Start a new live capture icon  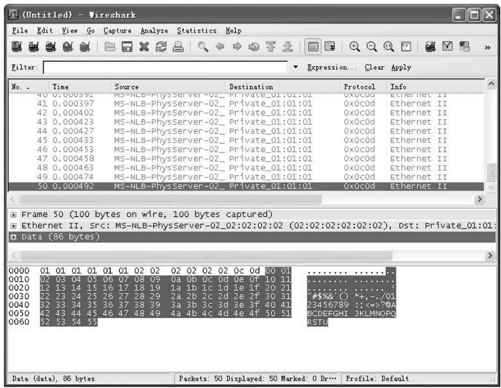[x=51, y=47]
